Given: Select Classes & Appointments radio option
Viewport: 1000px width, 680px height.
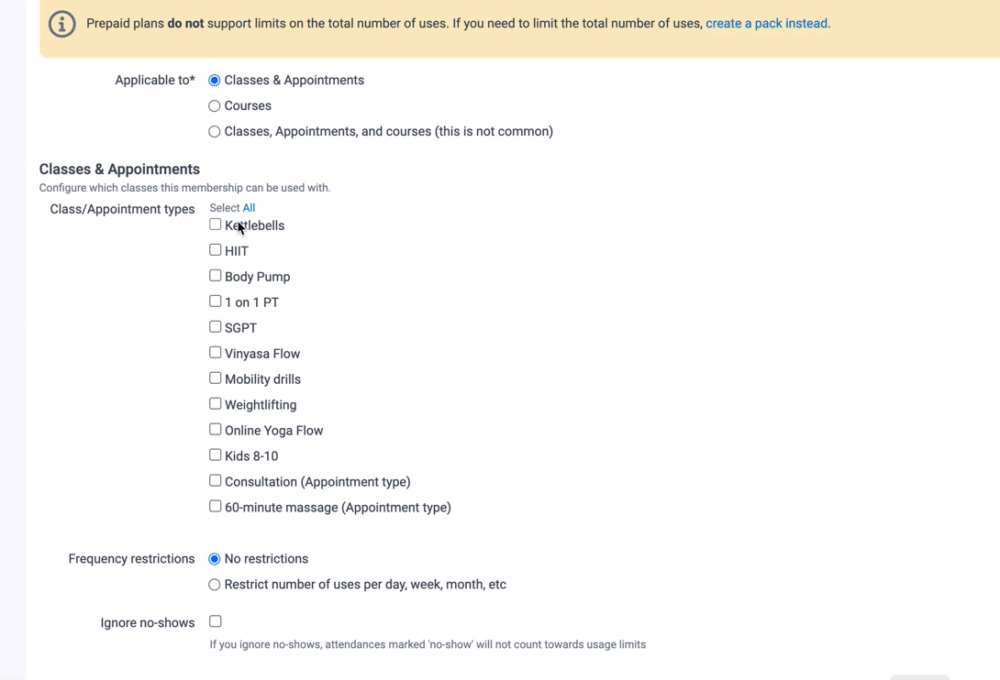Looking at the screenshot, I should [214, 80].
